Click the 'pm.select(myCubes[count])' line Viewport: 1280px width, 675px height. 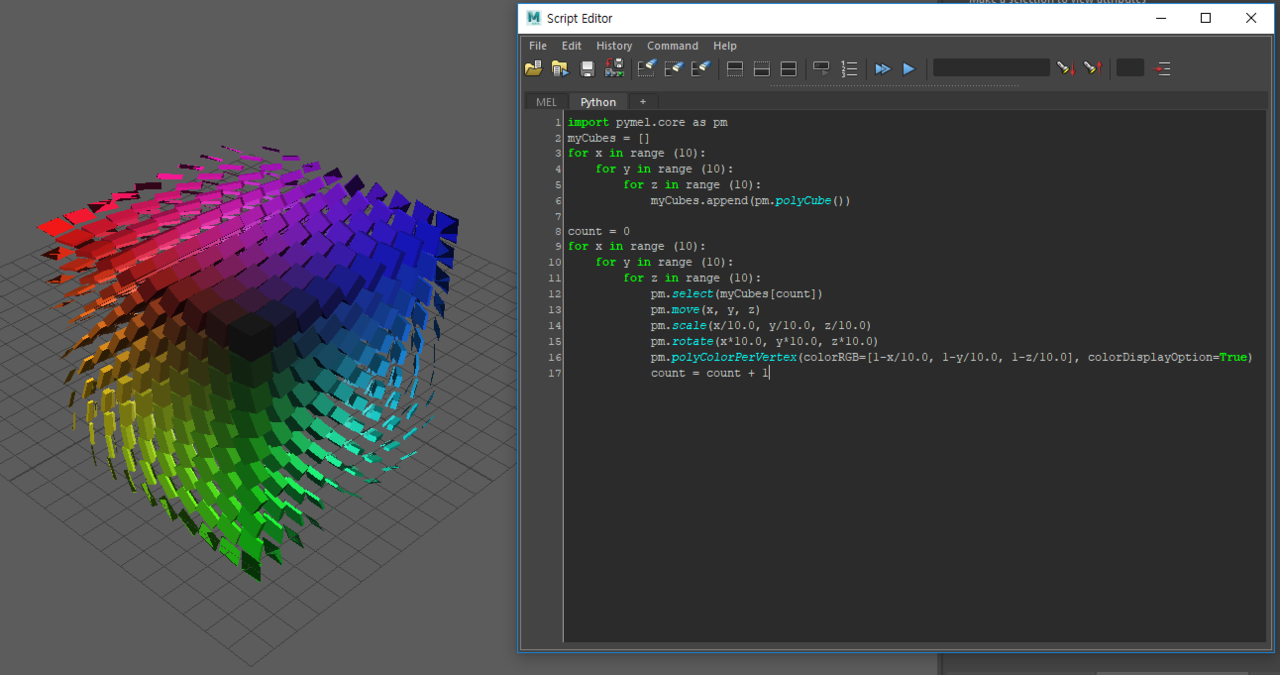click(736, 294)
